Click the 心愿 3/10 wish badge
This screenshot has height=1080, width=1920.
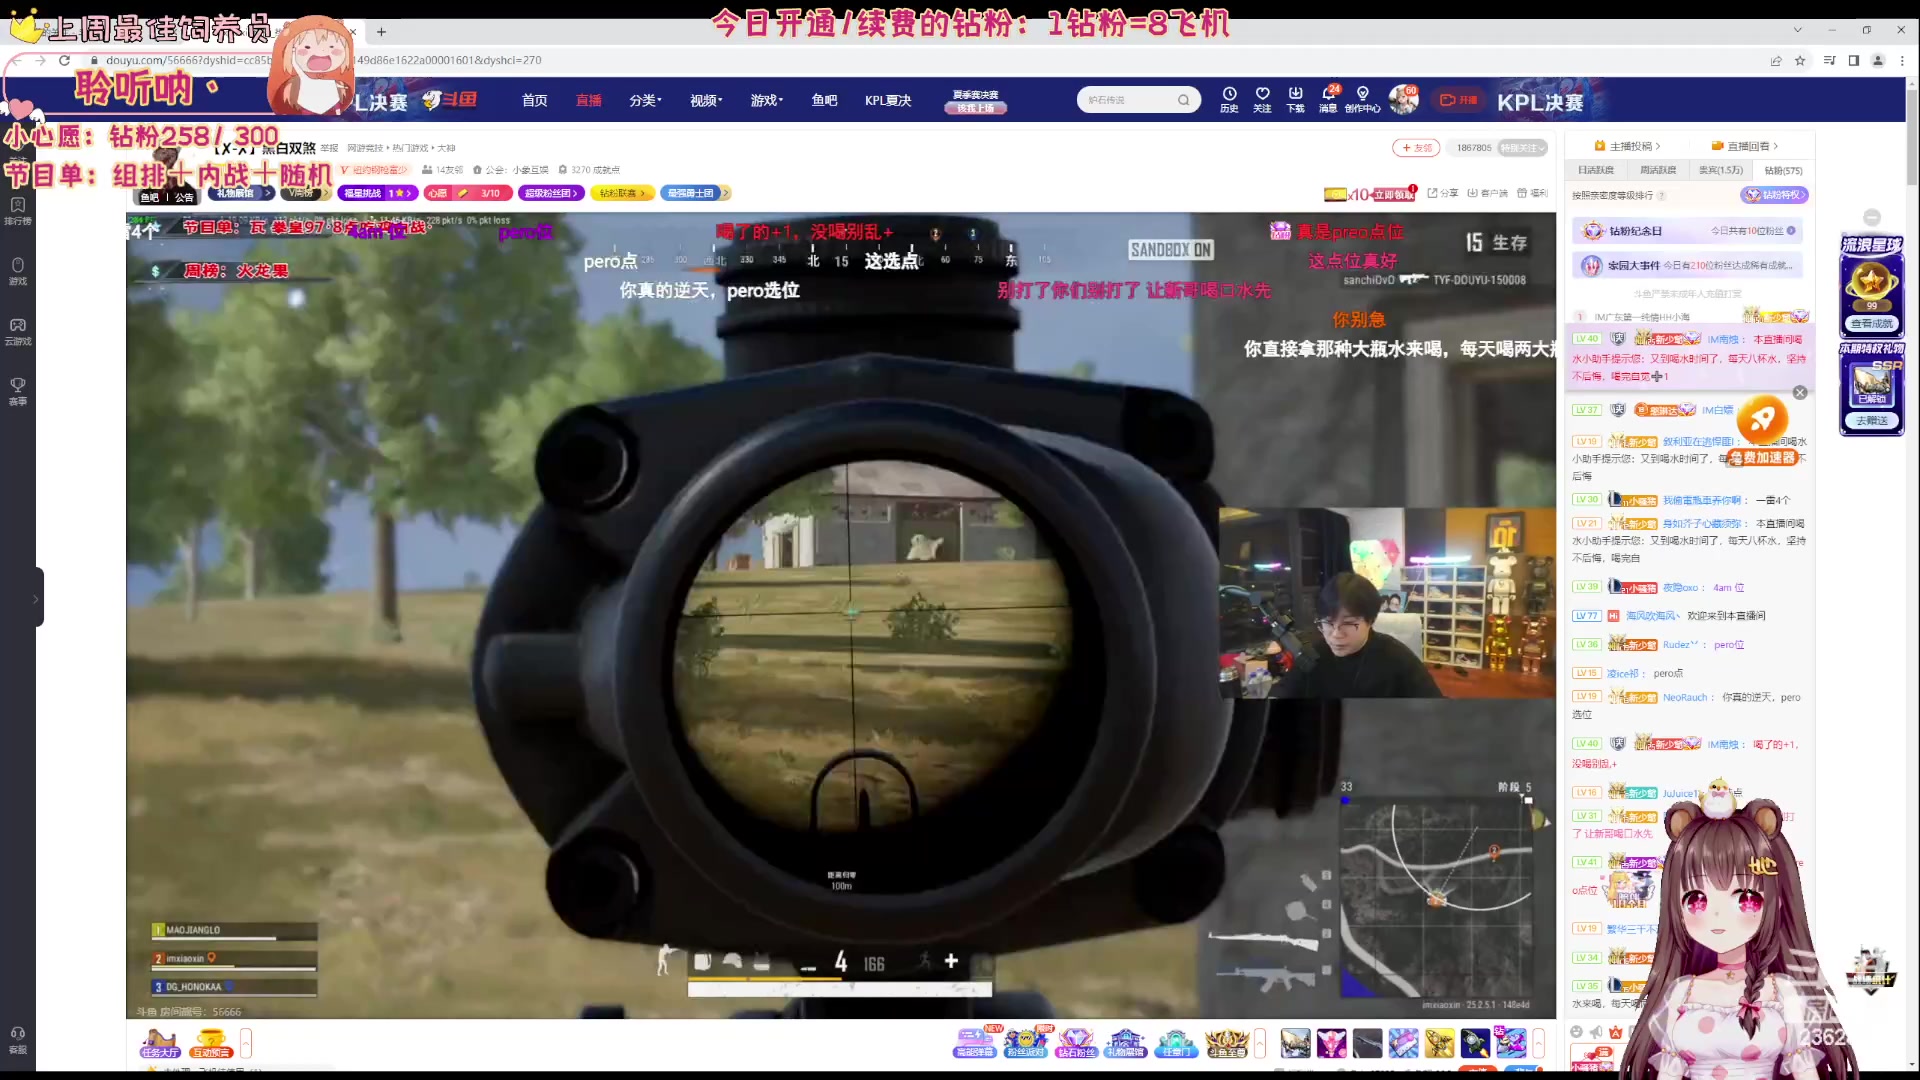pyautogui.click(x=468, y=193)
